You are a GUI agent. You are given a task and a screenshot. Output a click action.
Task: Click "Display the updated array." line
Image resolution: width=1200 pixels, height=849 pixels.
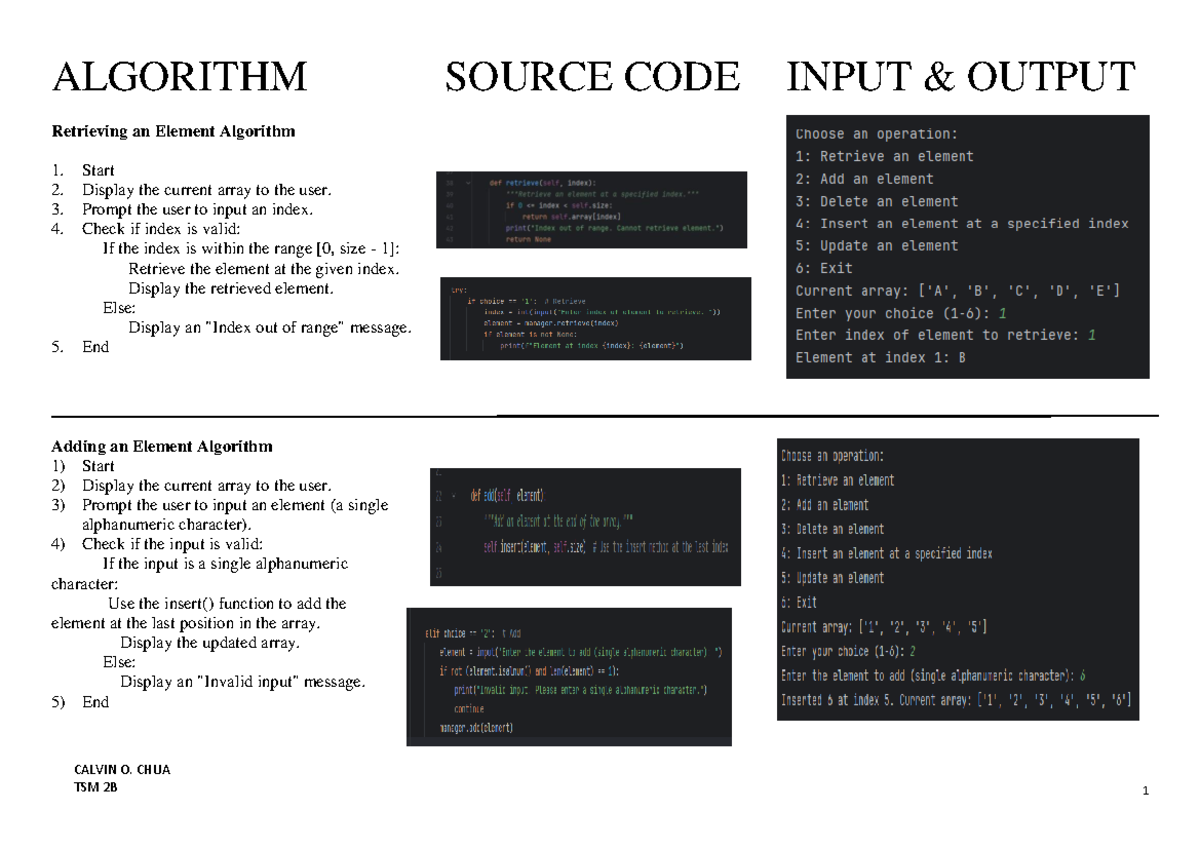[210, 643]
